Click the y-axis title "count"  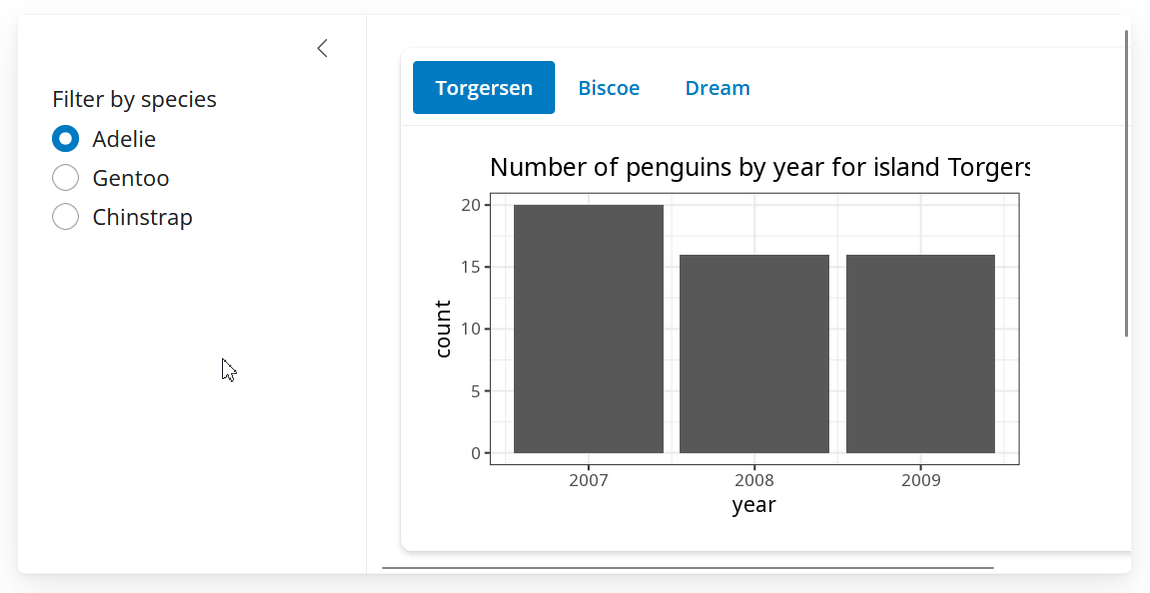pos(443,329)
